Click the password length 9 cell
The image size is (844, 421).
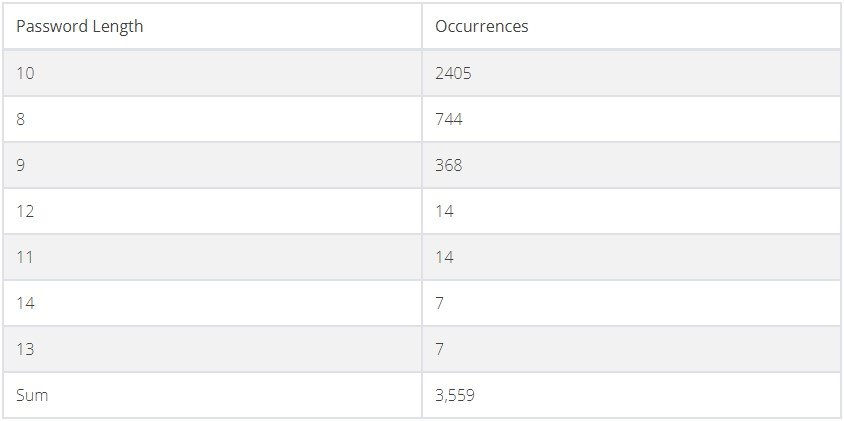point(212,165)
